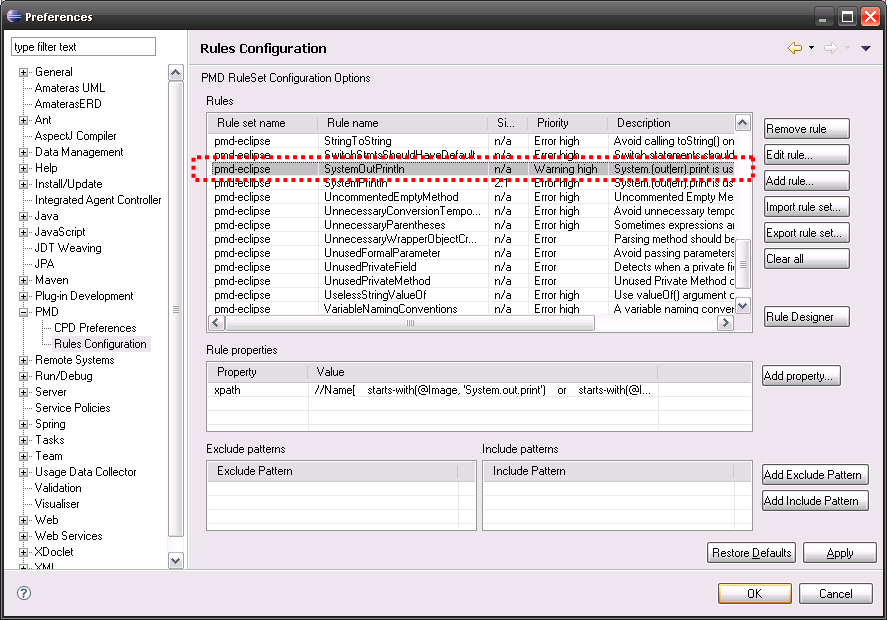The image size is (887, 620).
Task: Open the Validation preferences page
Action: tap(58, 488)
